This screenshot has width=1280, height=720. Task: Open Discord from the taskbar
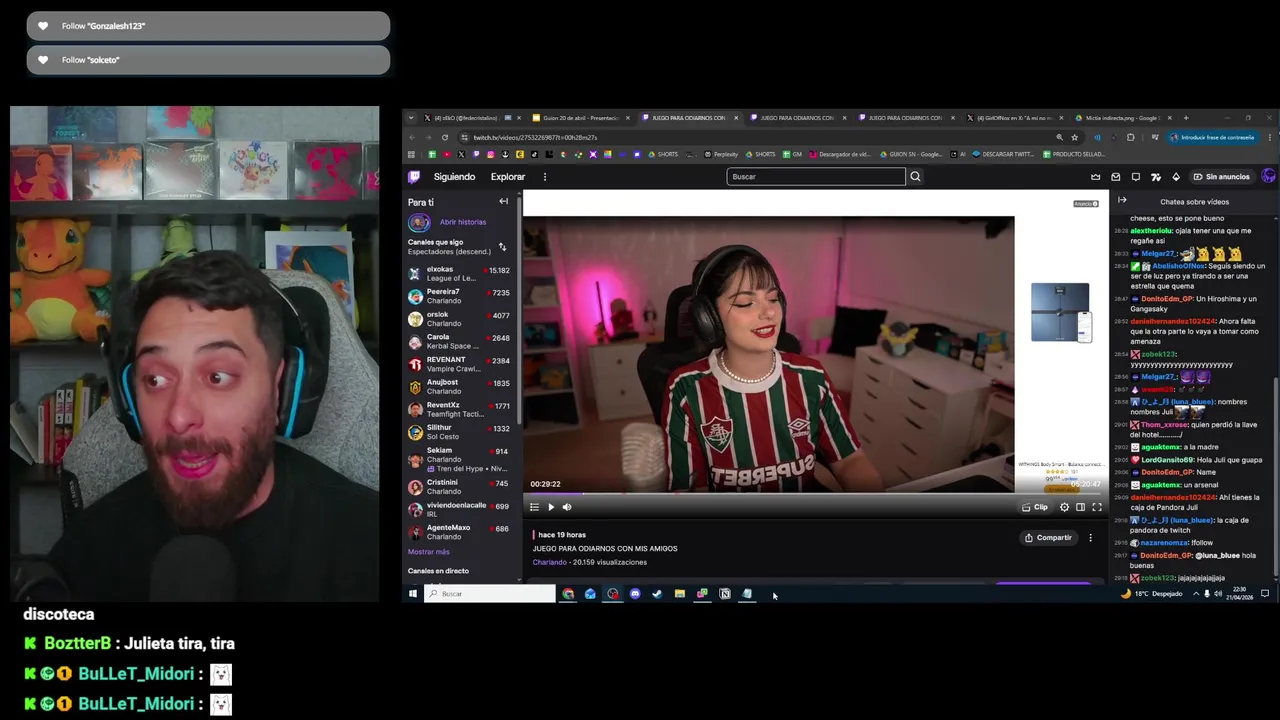(x=635, y=594)
